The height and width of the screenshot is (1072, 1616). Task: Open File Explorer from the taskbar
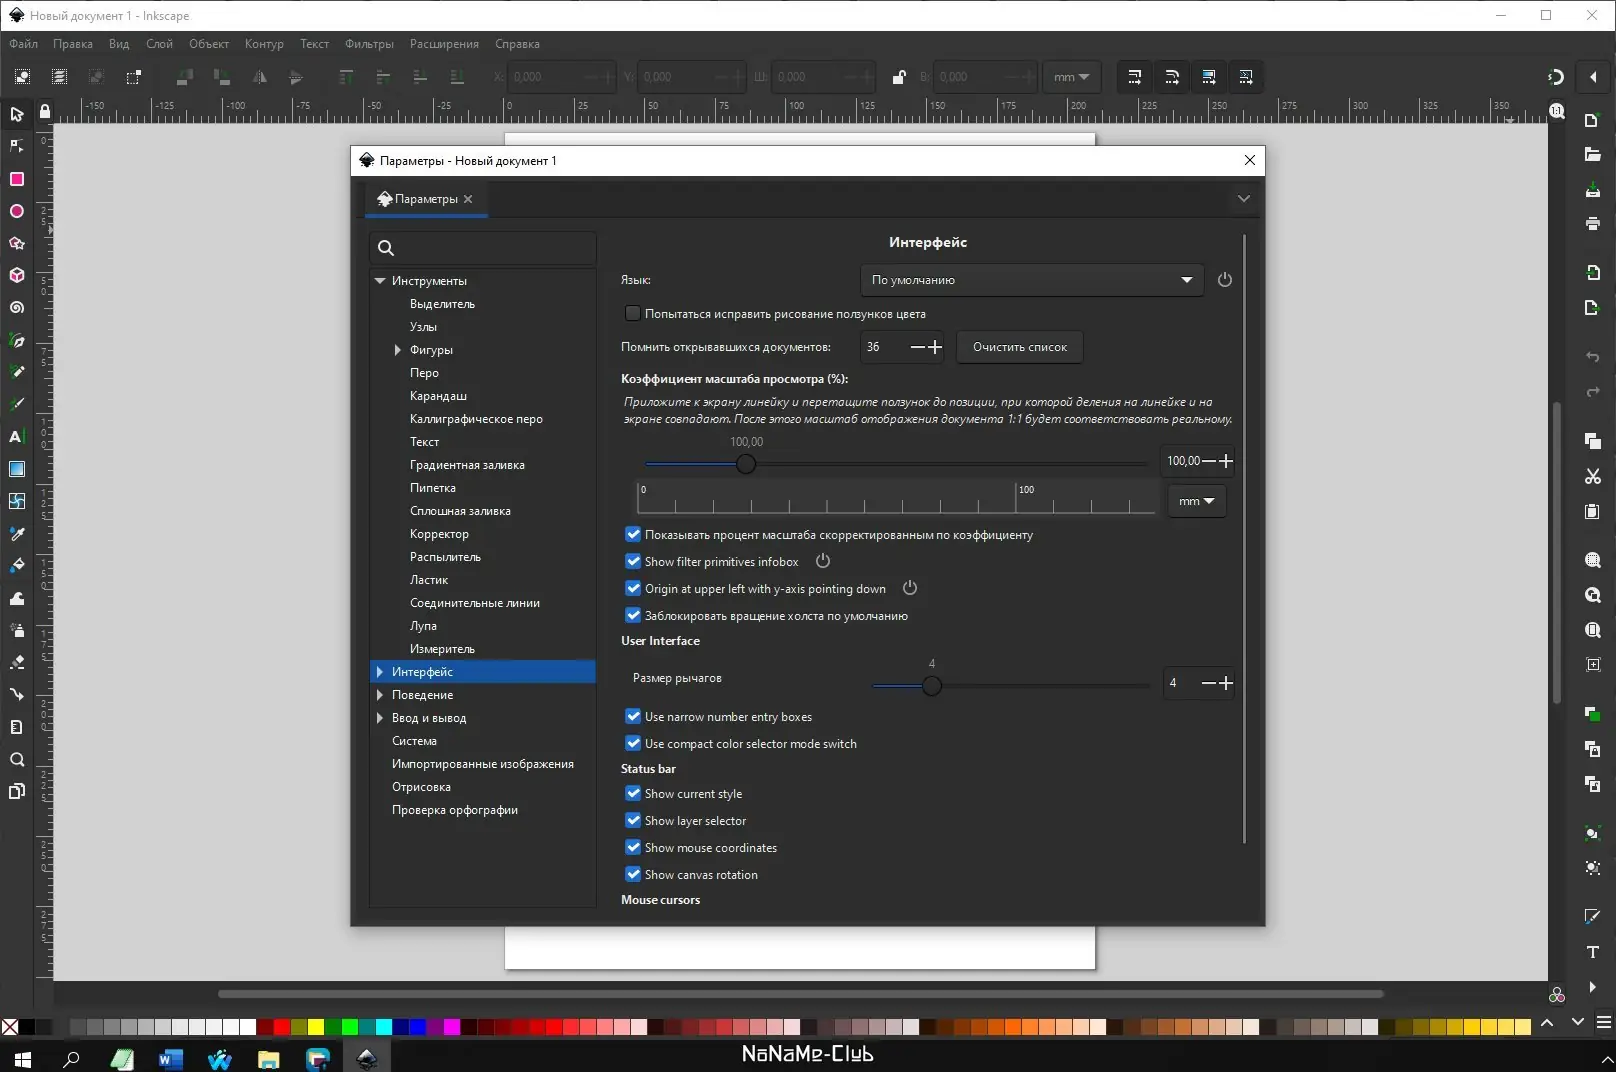tap(269, 1058)
